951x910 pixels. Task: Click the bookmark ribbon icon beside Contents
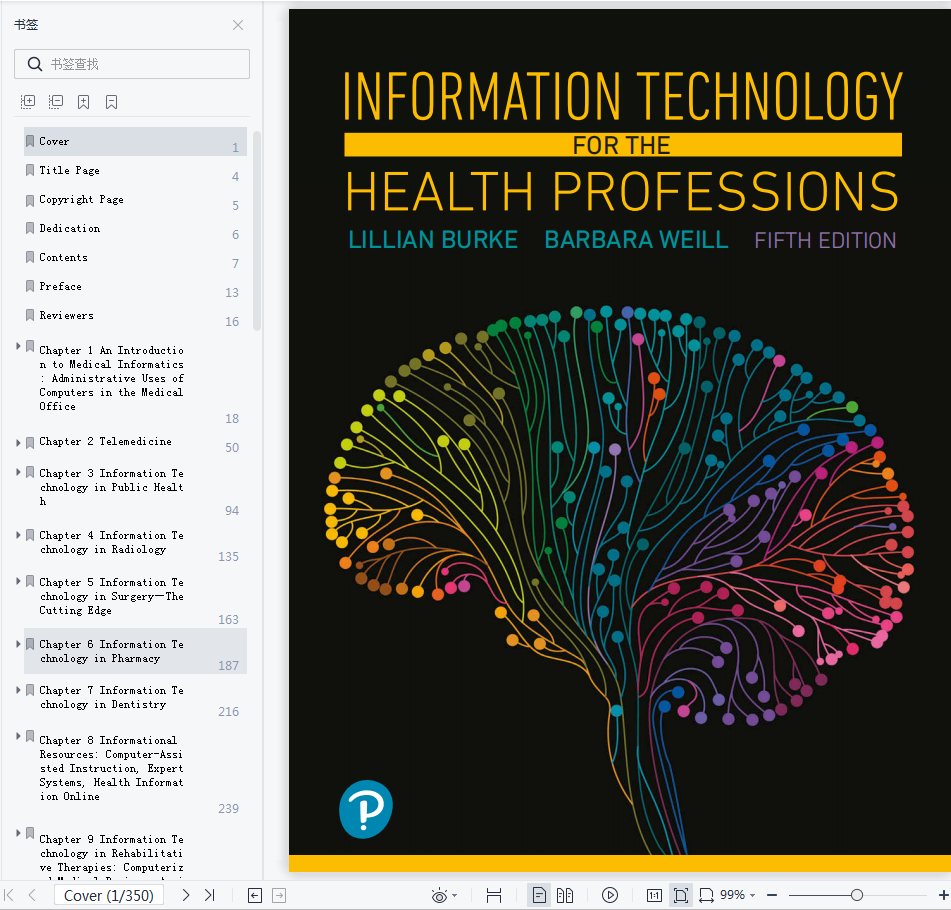pyautogui.click(x=30, y=257)
